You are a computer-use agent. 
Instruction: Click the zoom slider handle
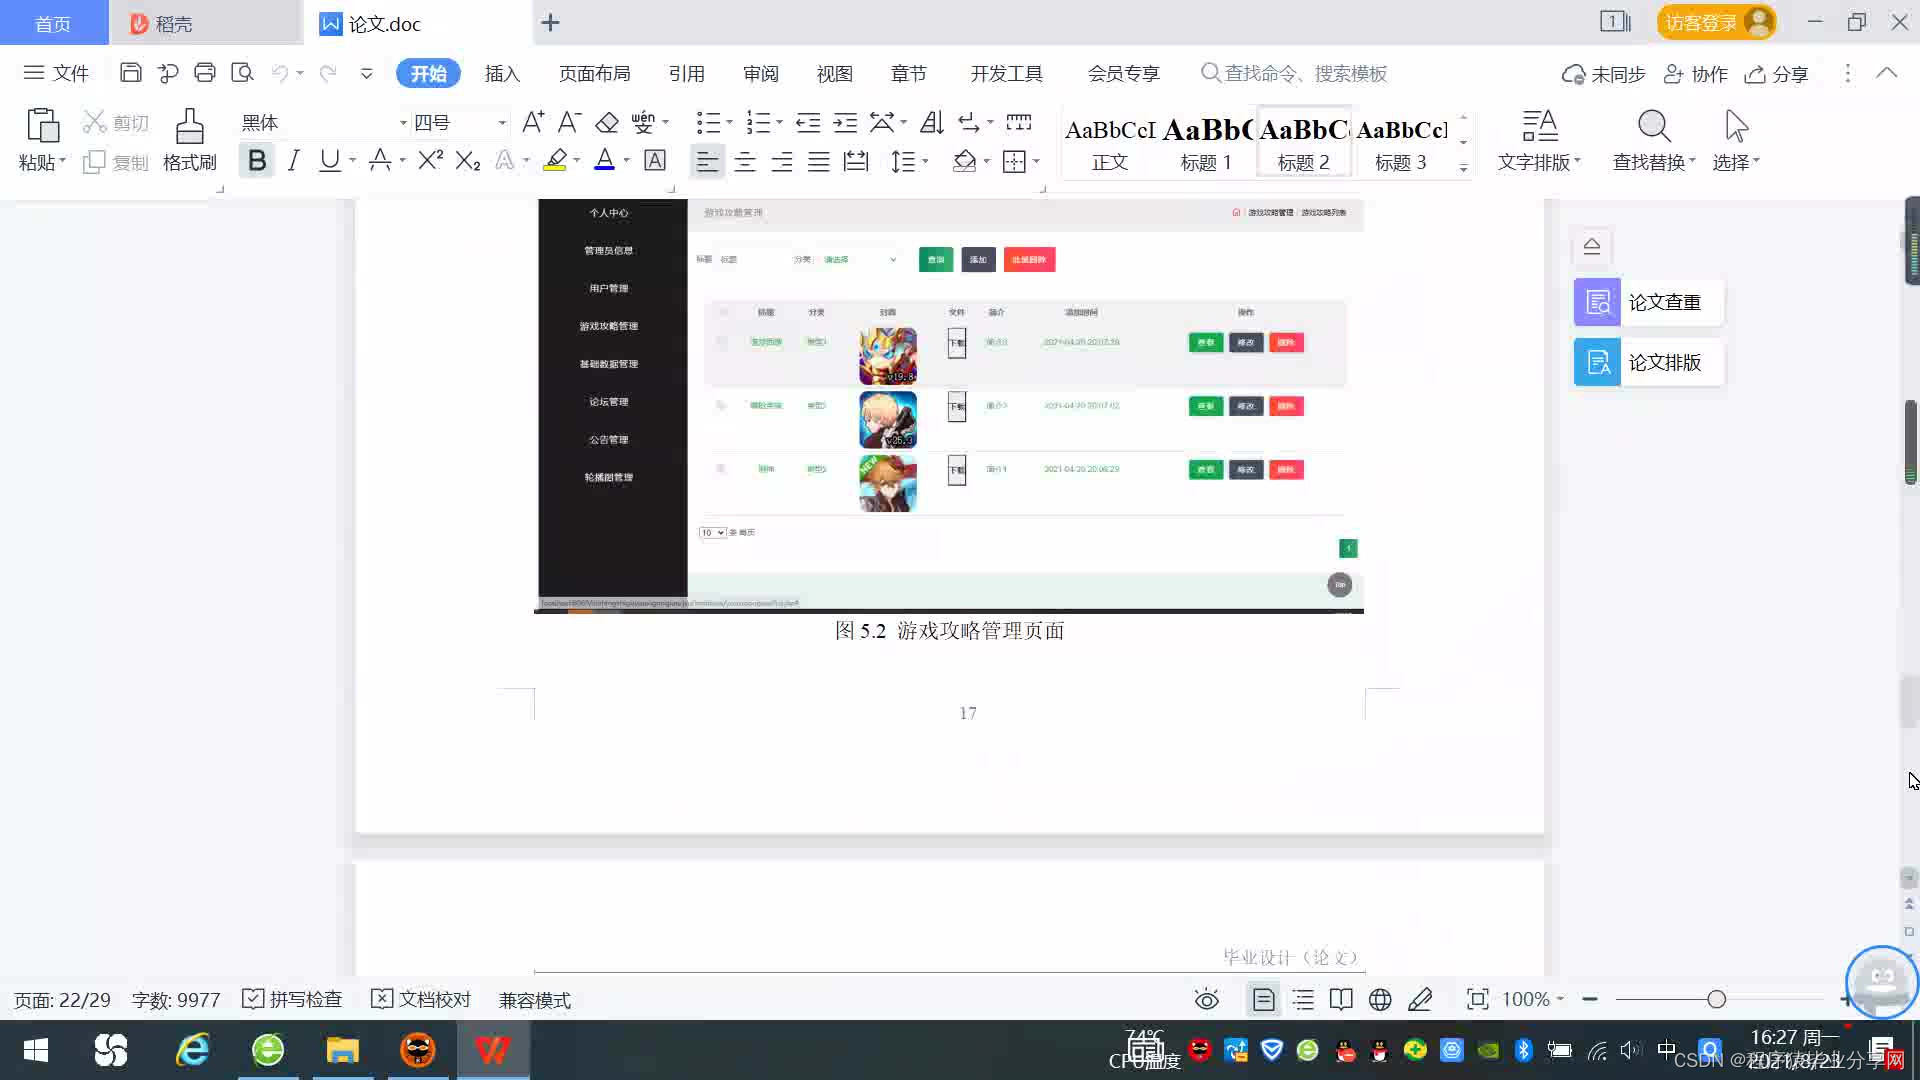coord(1716,1000)
